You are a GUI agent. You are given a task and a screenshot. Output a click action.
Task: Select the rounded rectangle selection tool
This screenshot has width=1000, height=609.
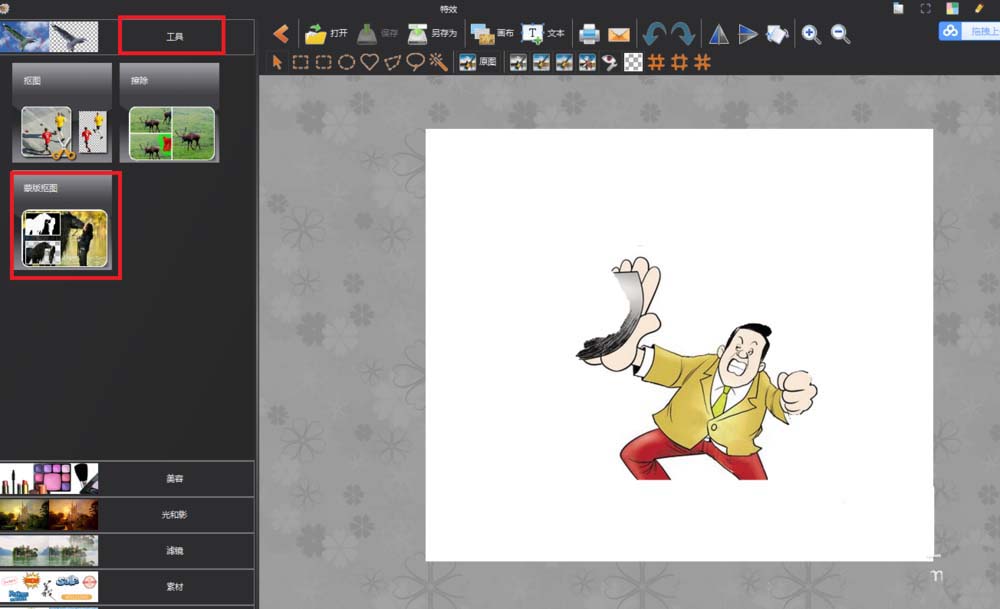click(324, 62)
